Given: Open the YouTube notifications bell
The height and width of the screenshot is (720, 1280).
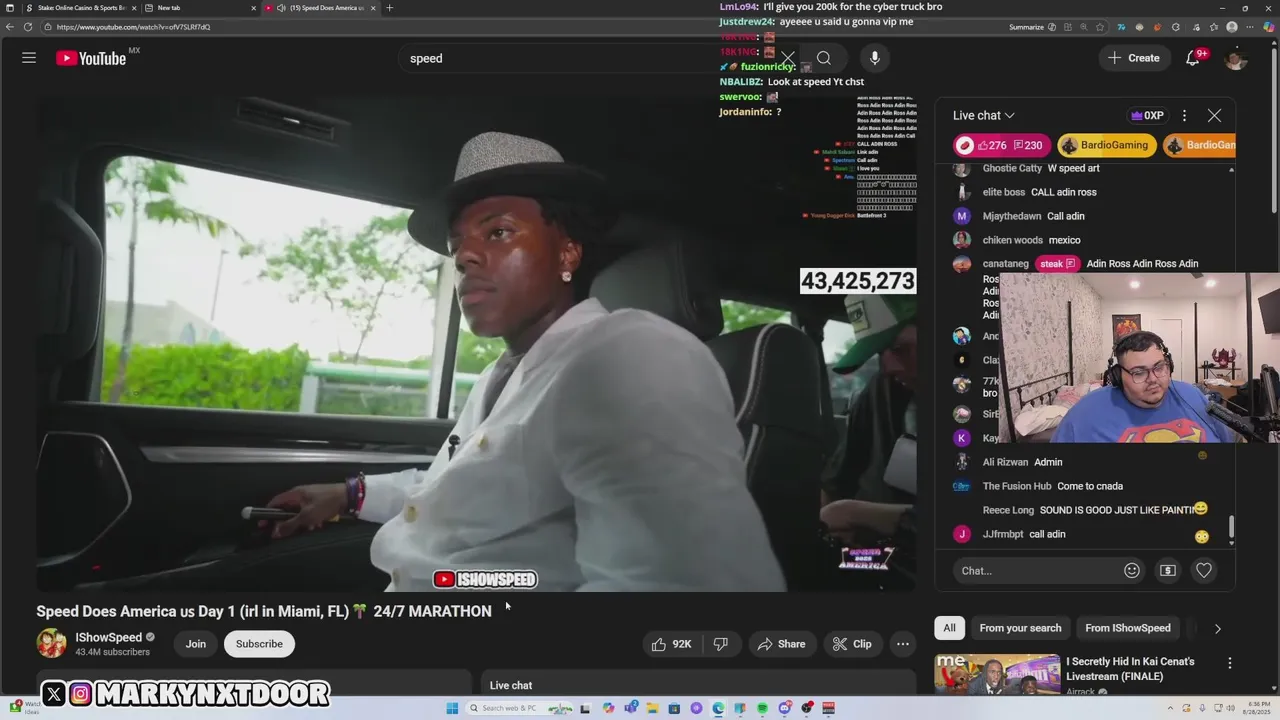Looking at the screenshot, I should coord(1192,58).
